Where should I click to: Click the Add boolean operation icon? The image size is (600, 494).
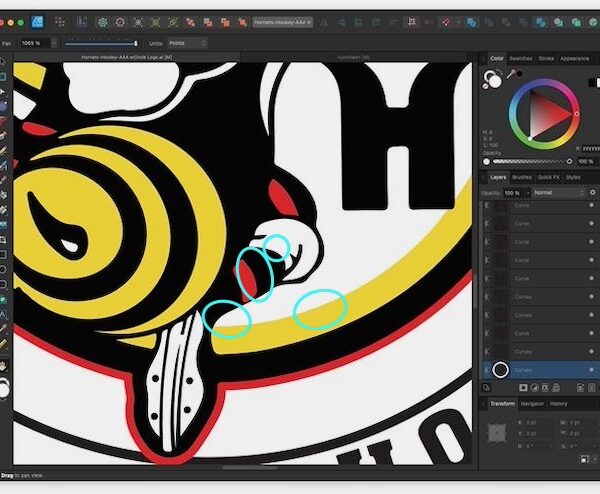(471, 23)
